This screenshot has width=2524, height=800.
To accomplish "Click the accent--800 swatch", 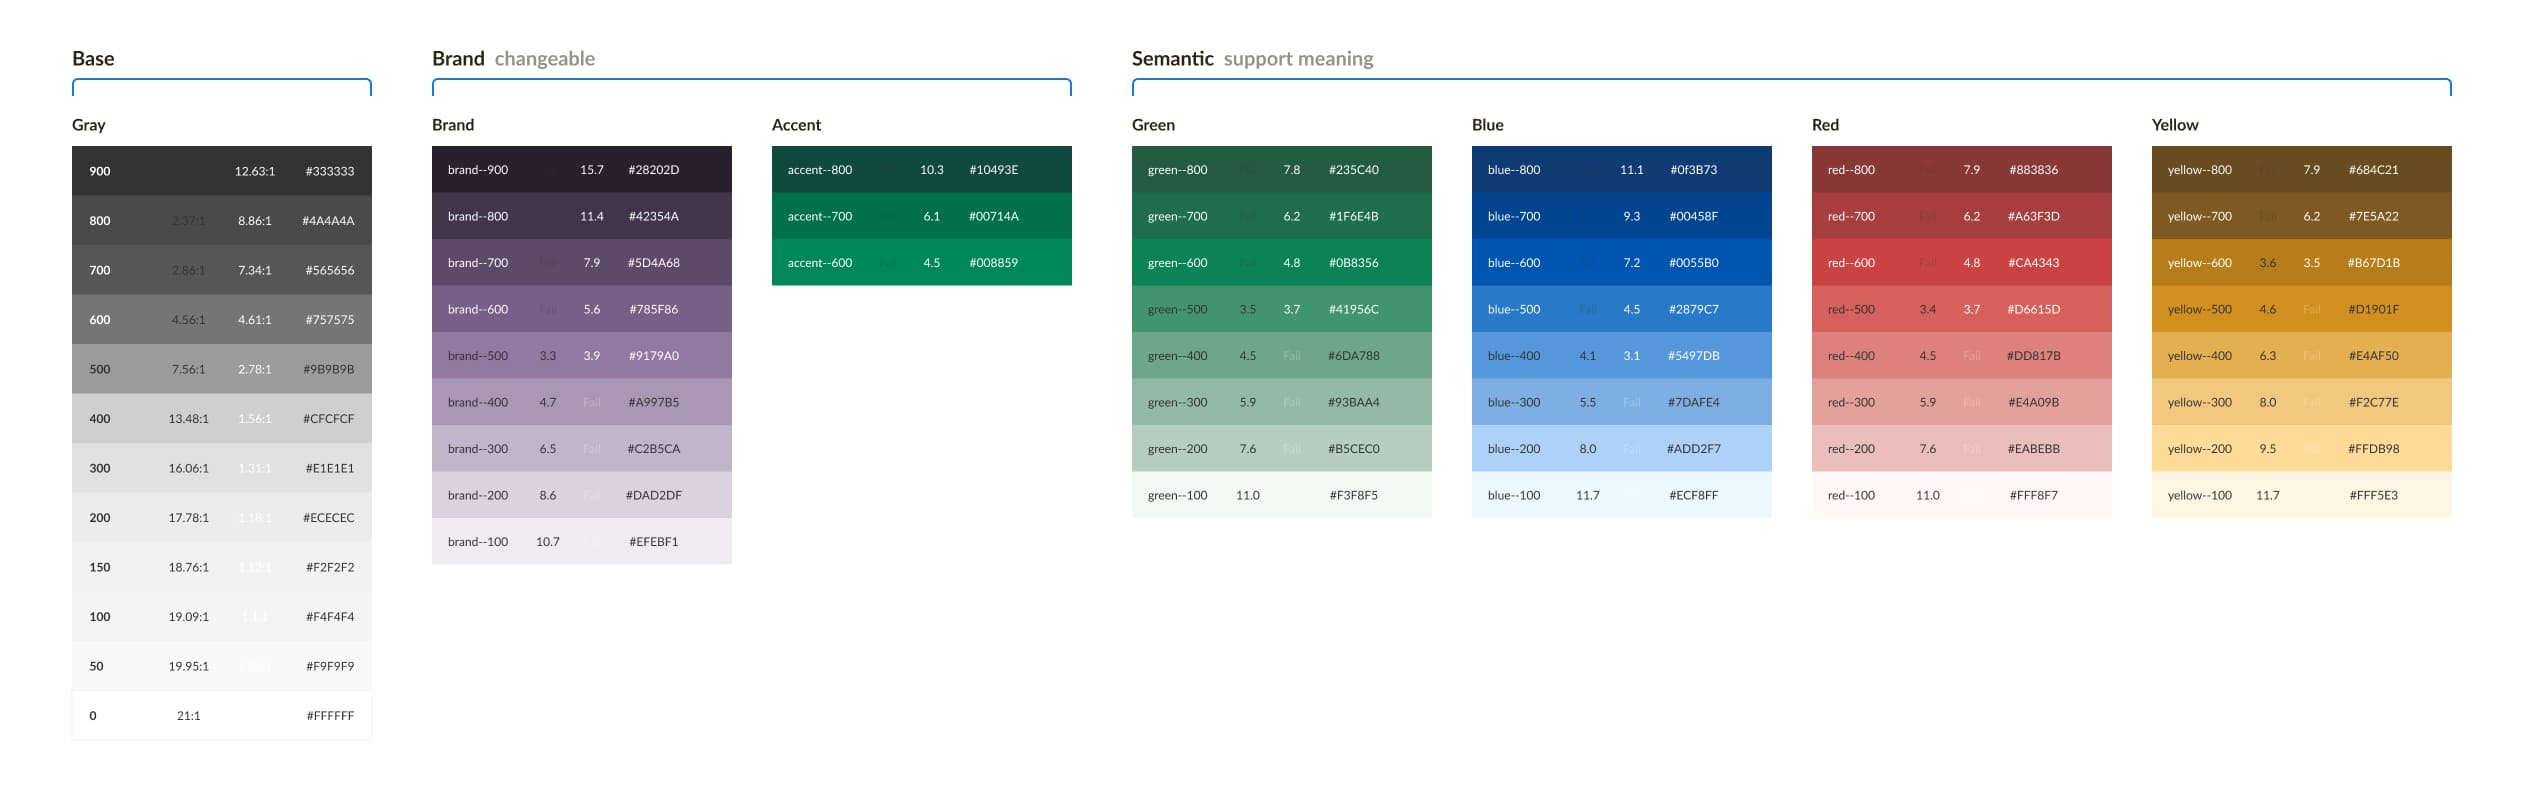I will click(x=921, y=170).
